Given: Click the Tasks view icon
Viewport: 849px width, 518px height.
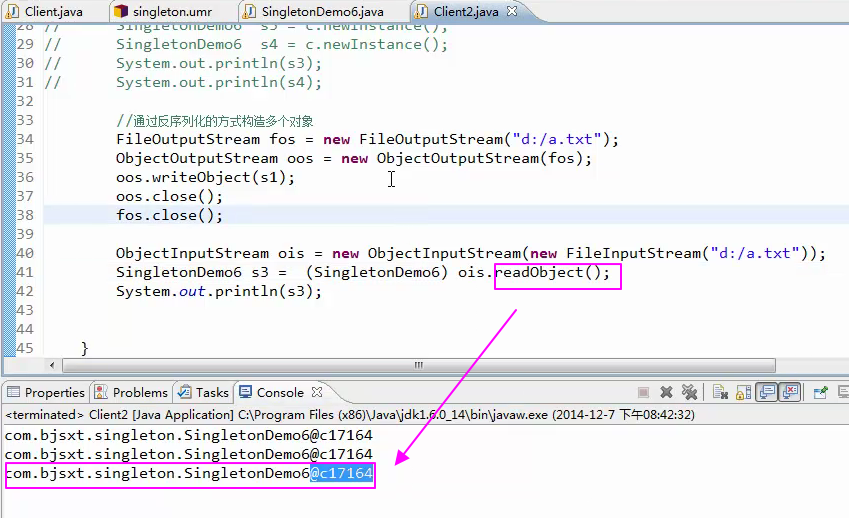Looking at the screenshot, I should pos(185,392).
